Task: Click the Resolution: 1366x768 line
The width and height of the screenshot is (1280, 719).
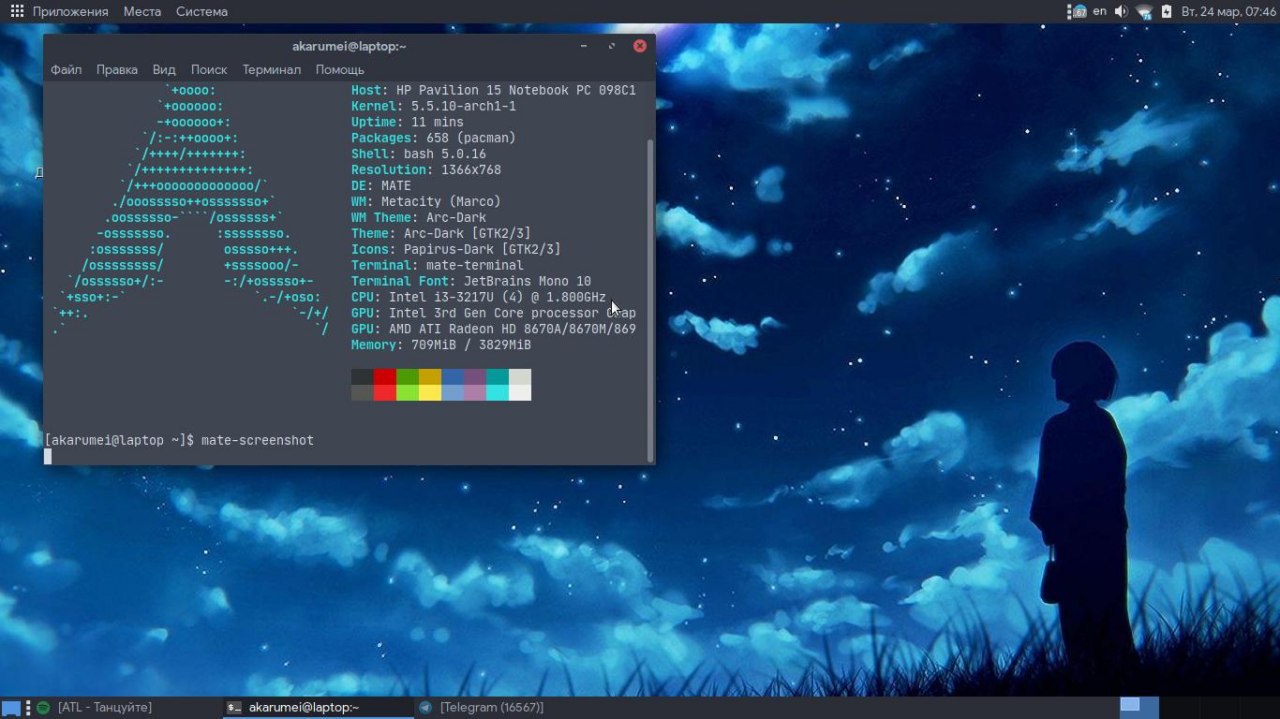Action: 426,170
